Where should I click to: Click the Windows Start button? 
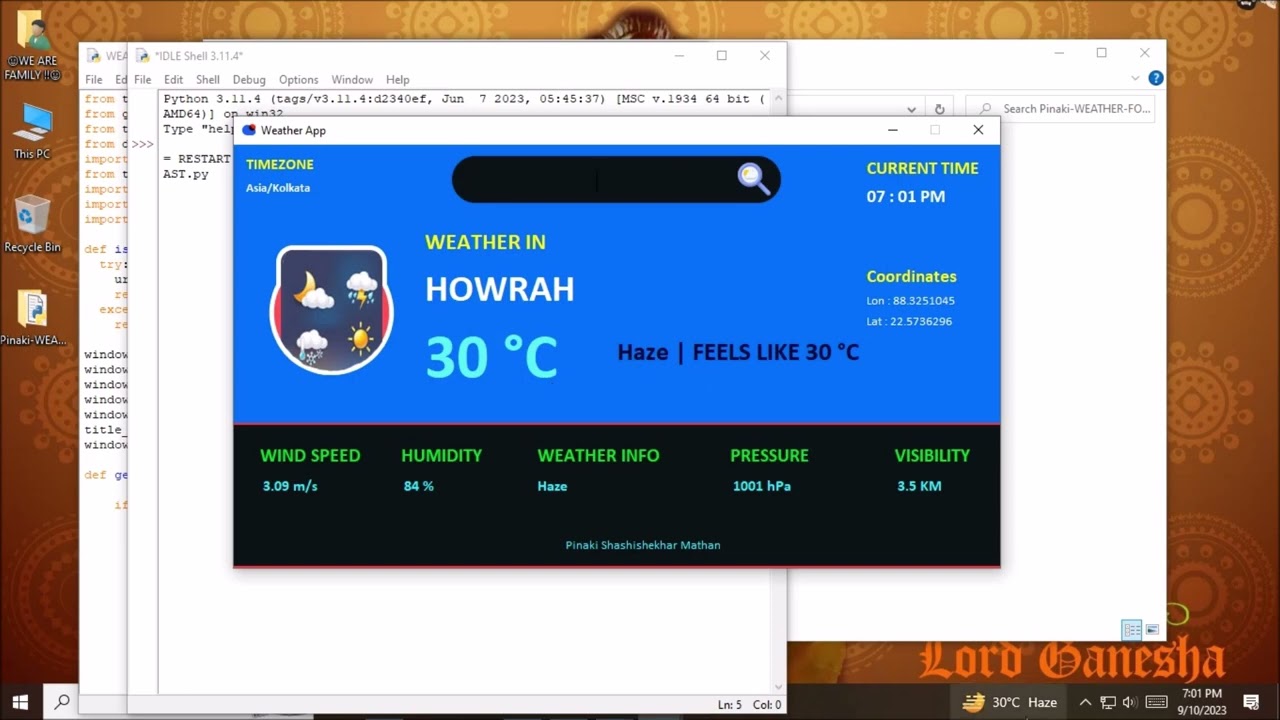20,702
